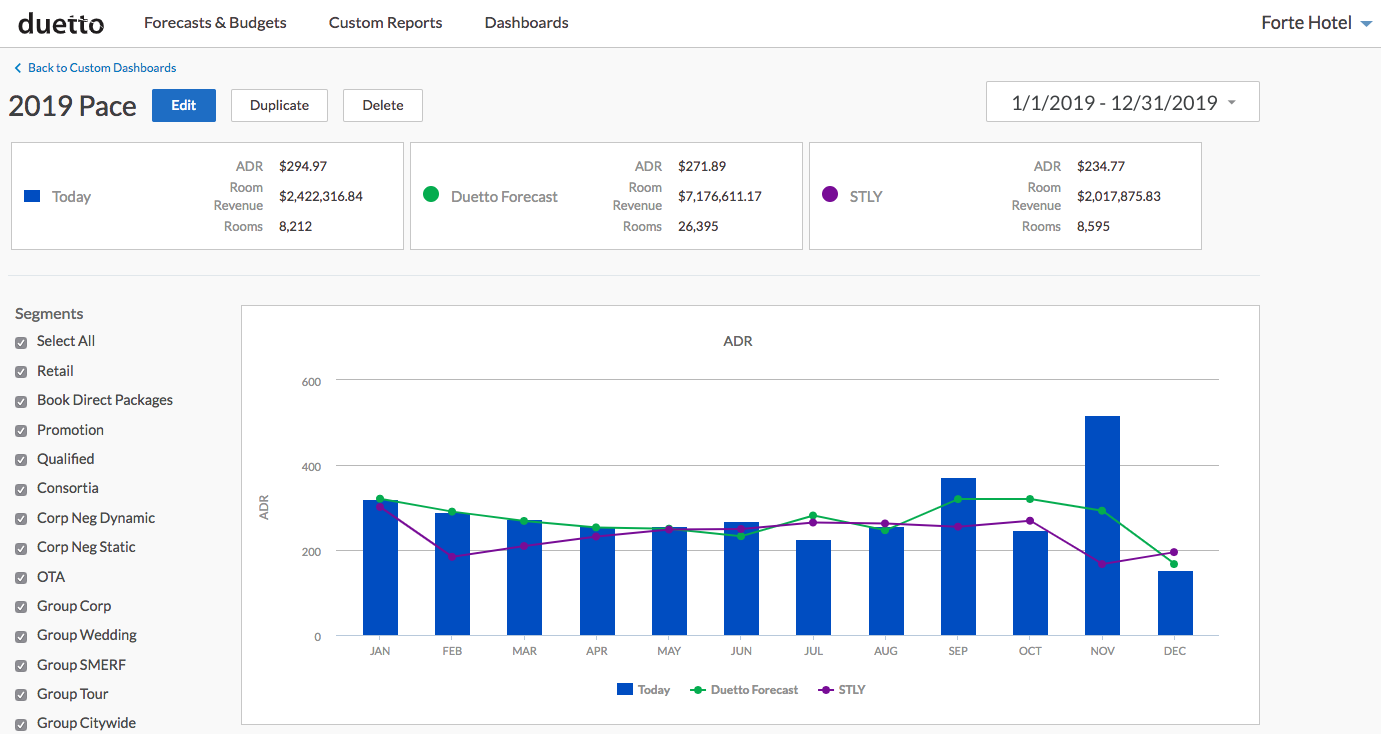1381x734 pixels.
Task: Click the back chevron arrow icon
Action: [17, 68]
